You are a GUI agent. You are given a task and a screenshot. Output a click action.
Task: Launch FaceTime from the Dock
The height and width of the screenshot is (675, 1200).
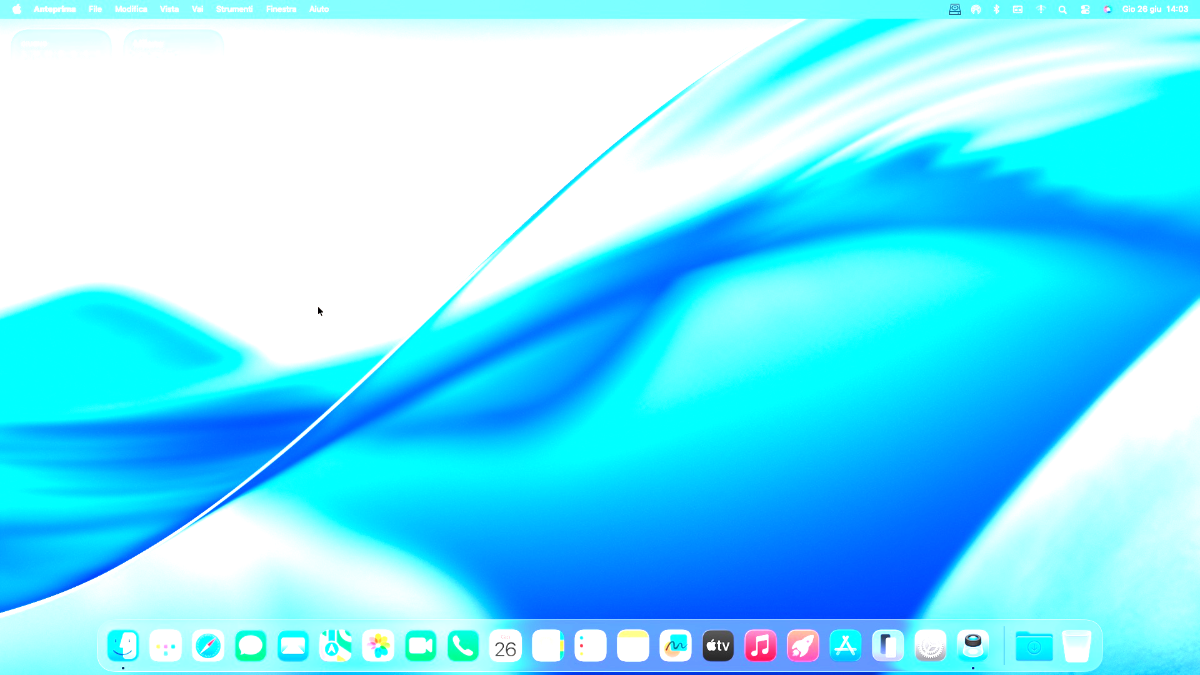coord(421,646)
